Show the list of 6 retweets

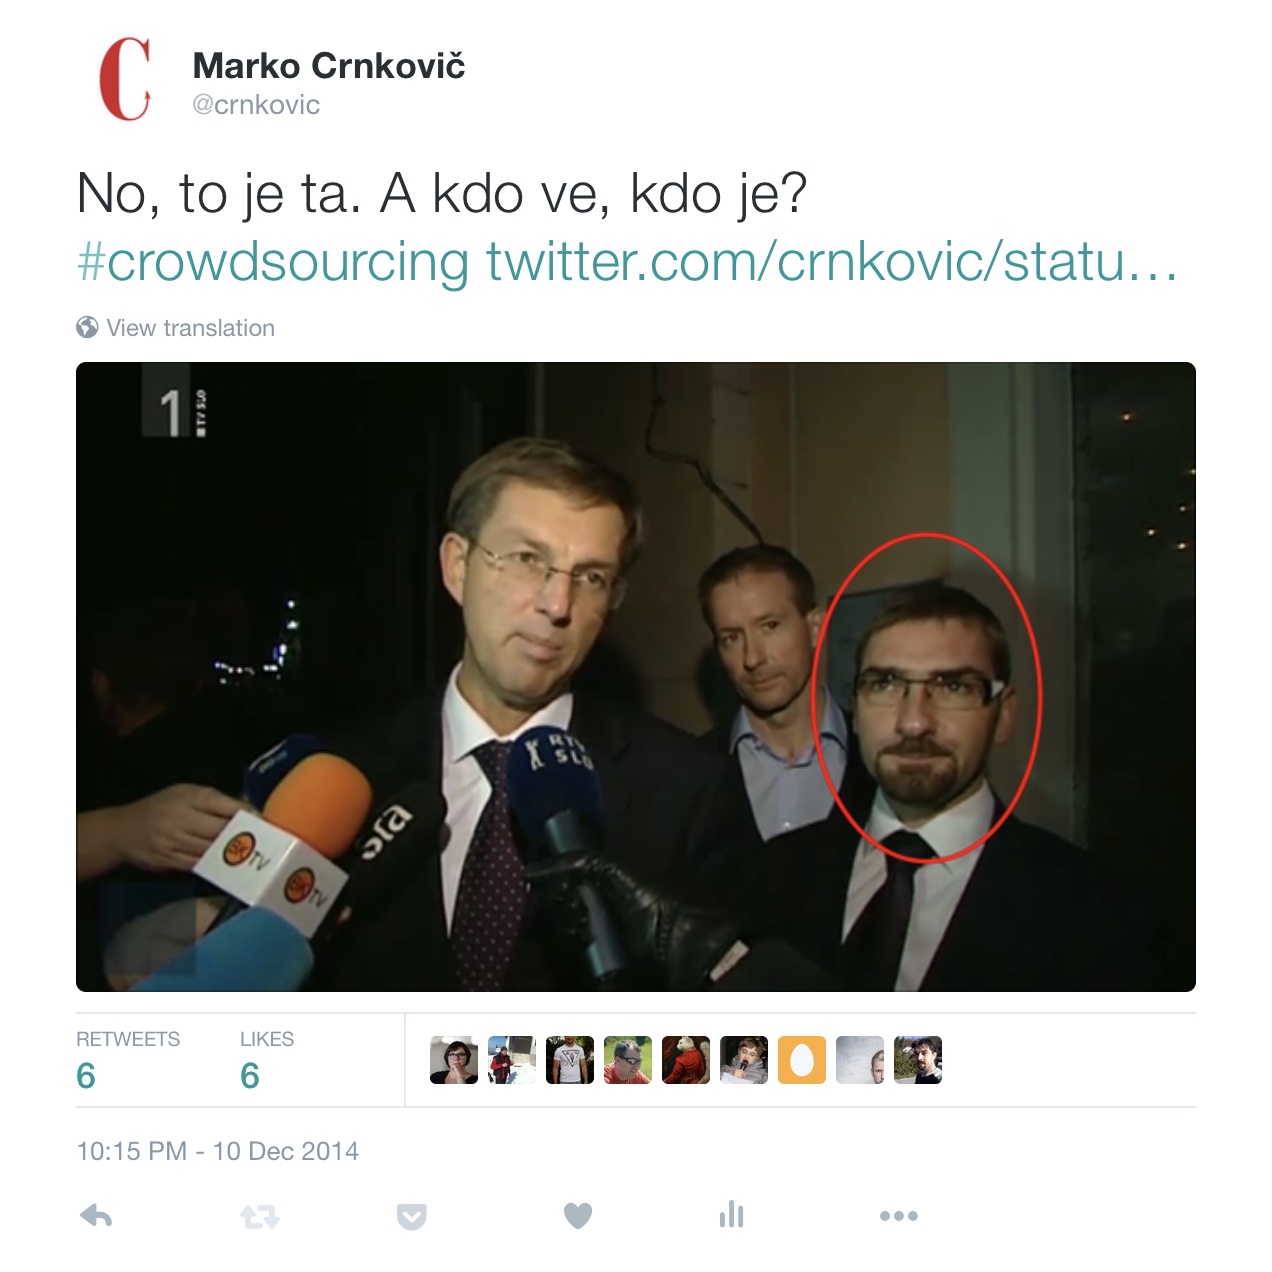(x=128, y=1060)
